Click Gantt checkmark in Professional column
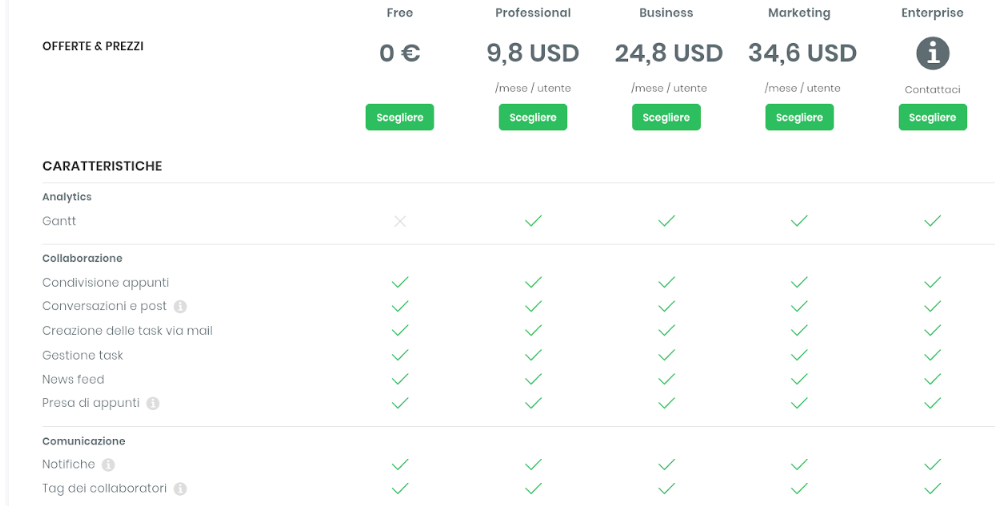The image size is (995, 506). pyautogui.click(x=533, y=221)
